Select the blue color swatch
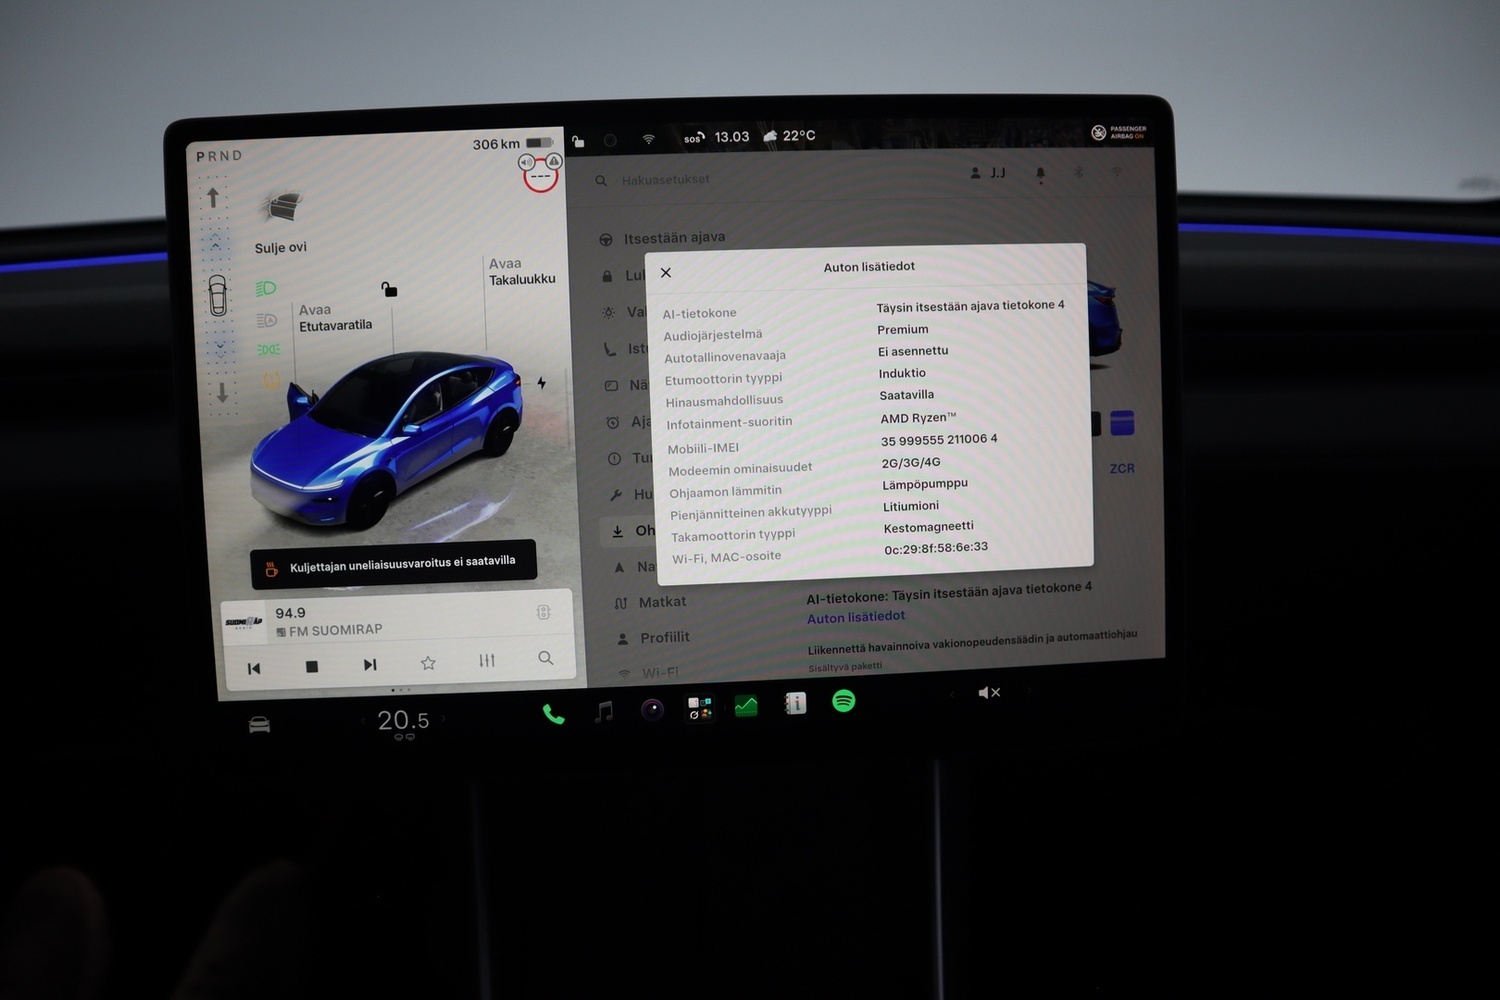Image resolution: width=1500 pixels, height=1000 pixels. [x=1122, y=423]
